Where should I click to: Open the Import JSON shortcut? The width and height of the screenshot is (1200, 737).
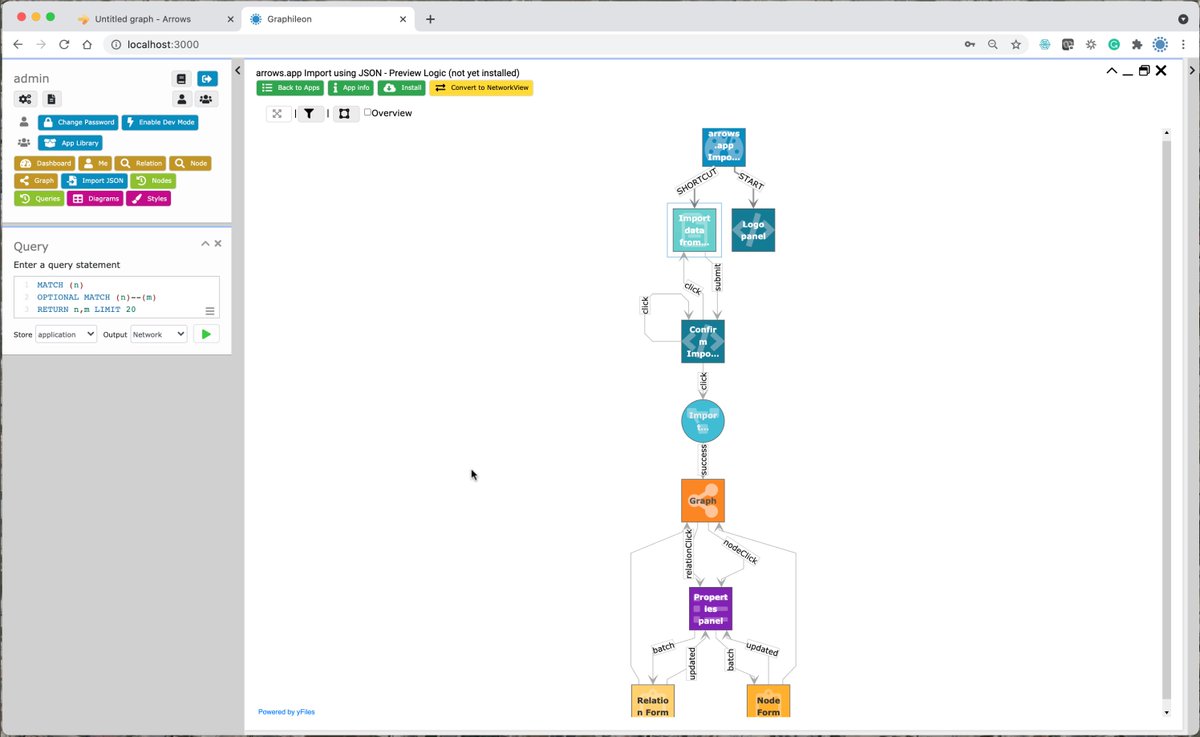click(94, 181)
